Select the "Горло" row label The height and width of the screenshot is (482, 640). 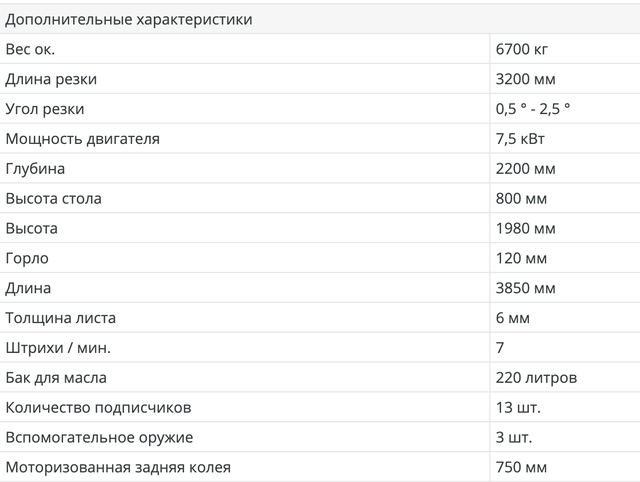pos(27,259)
